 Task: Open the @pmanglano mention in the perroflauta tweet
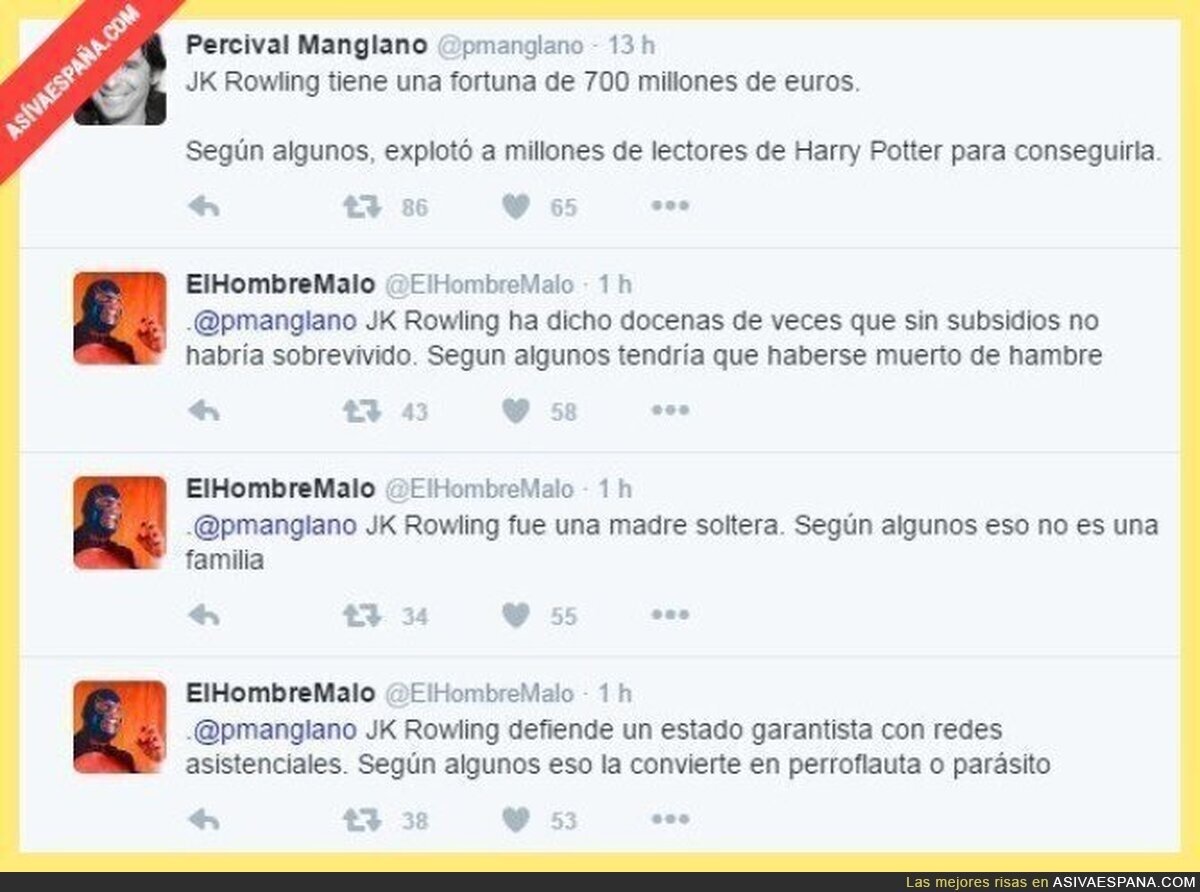coord(274,730)
